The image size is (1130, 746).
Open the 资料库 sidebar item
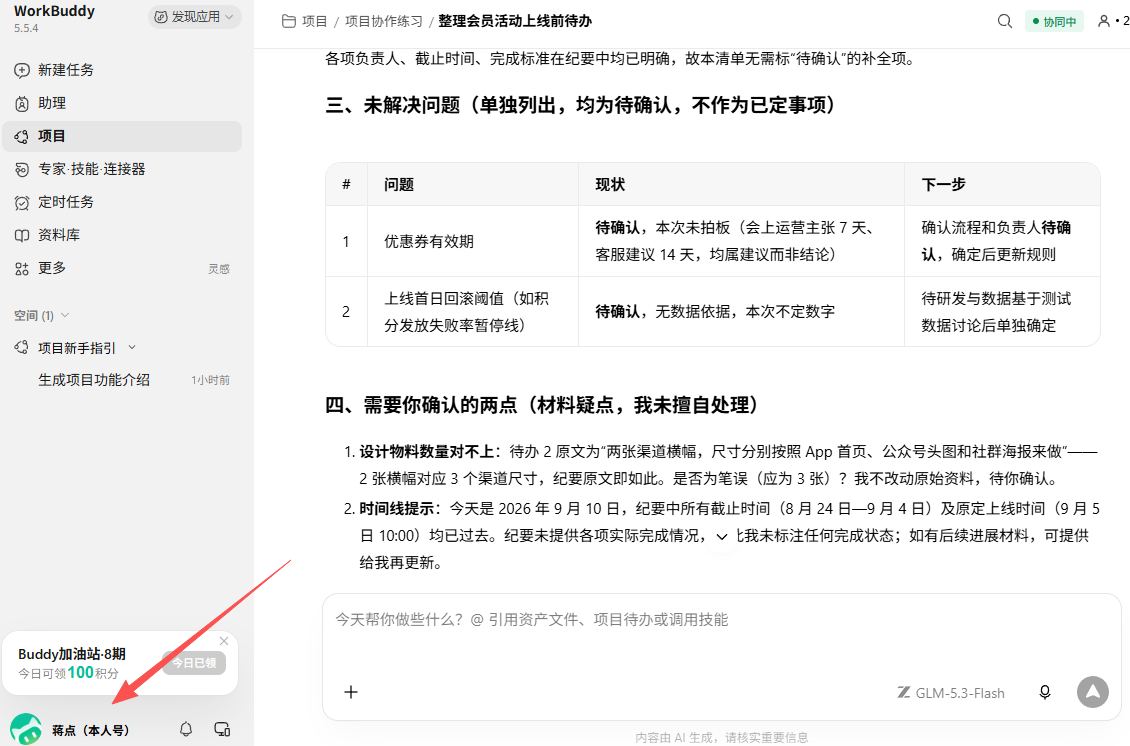[x=122, y=235]
